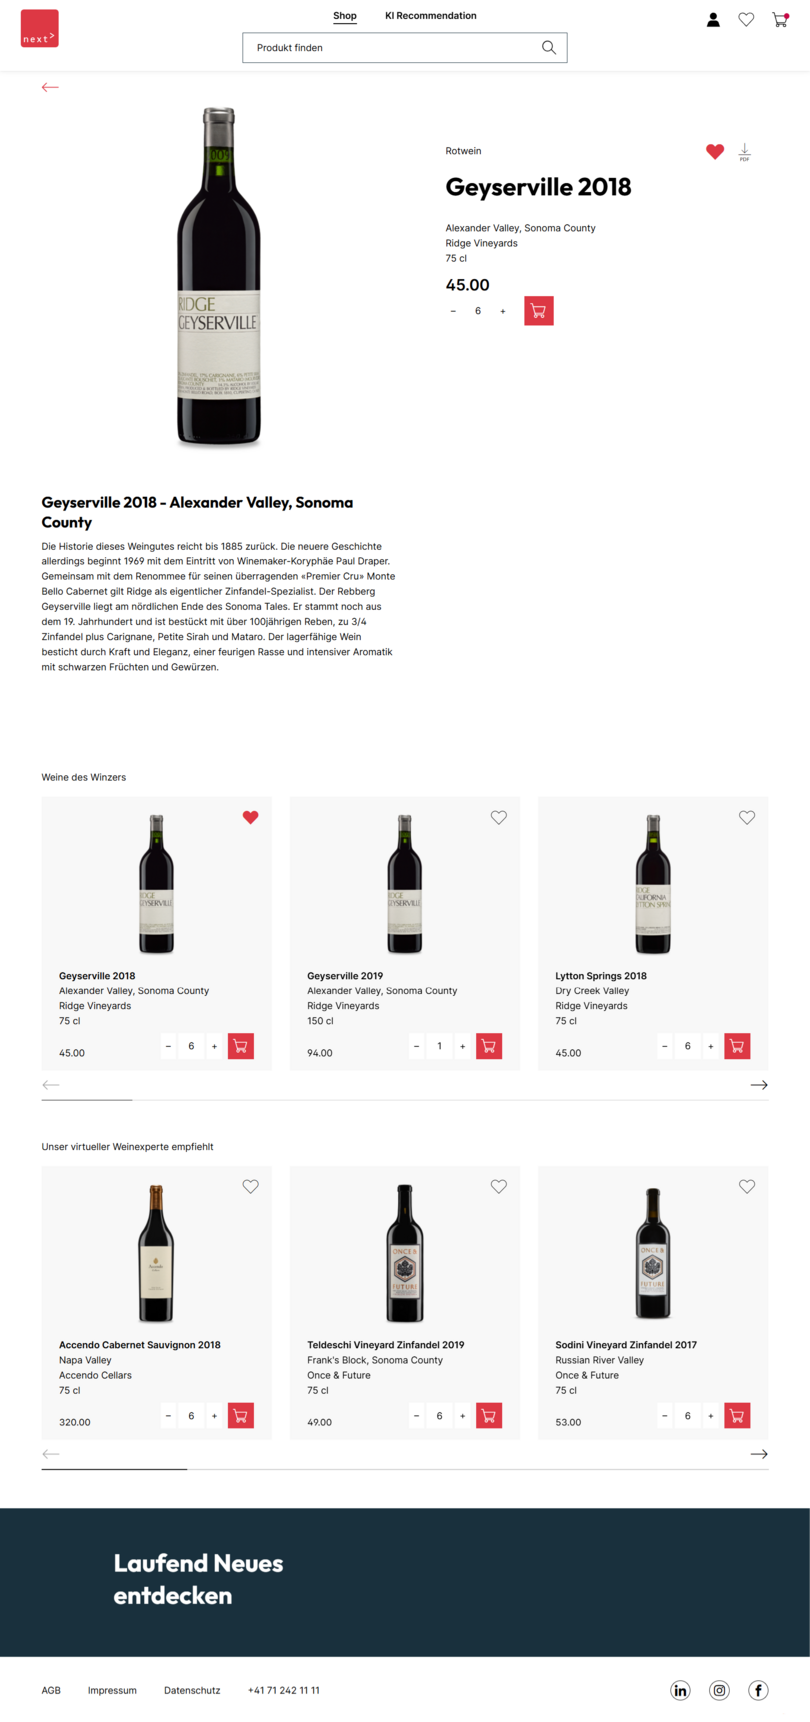Switch to KI Recommendation tab
810x1722 pixels.
[431, 16]
